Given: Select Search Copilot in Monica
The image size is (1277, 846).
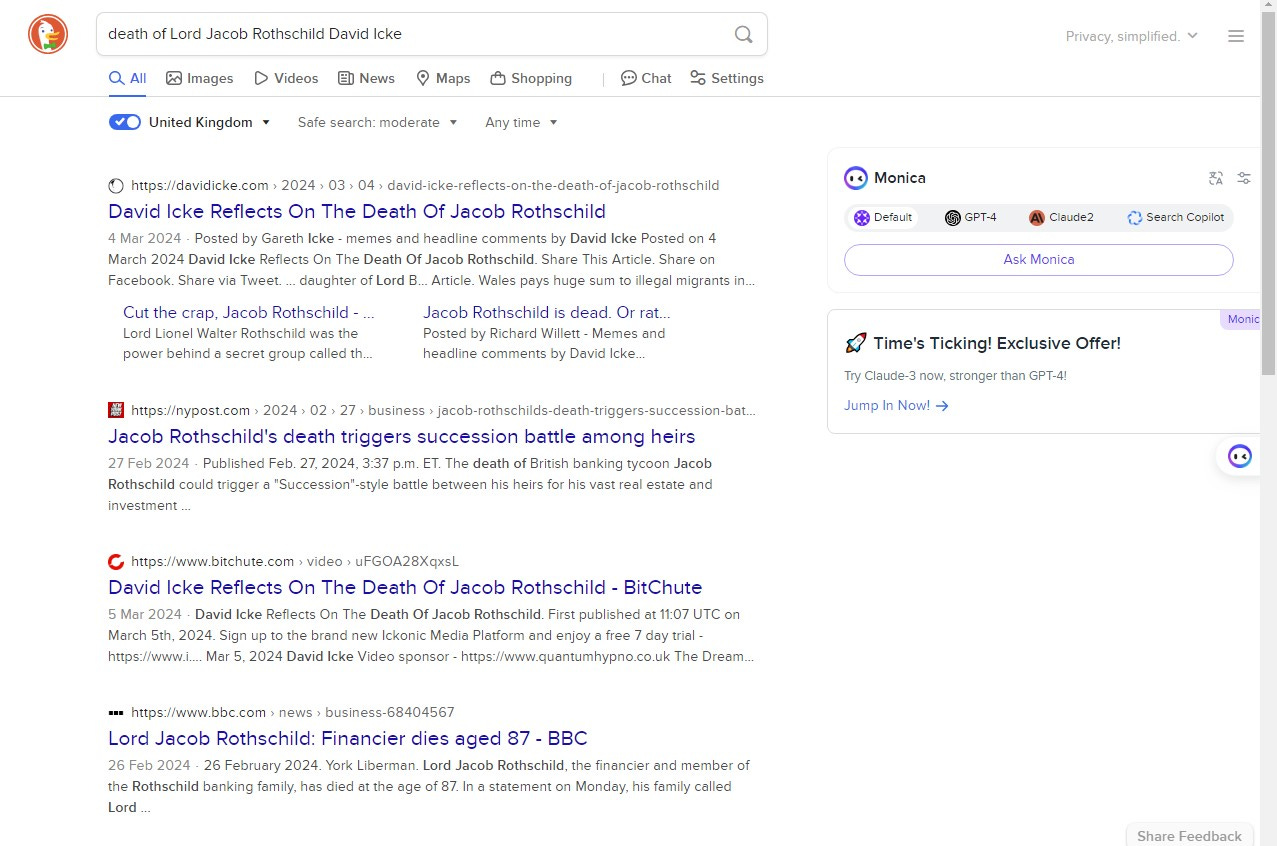Looking at the screenshot, I should pyautogui.click(x=1176, y=217).
